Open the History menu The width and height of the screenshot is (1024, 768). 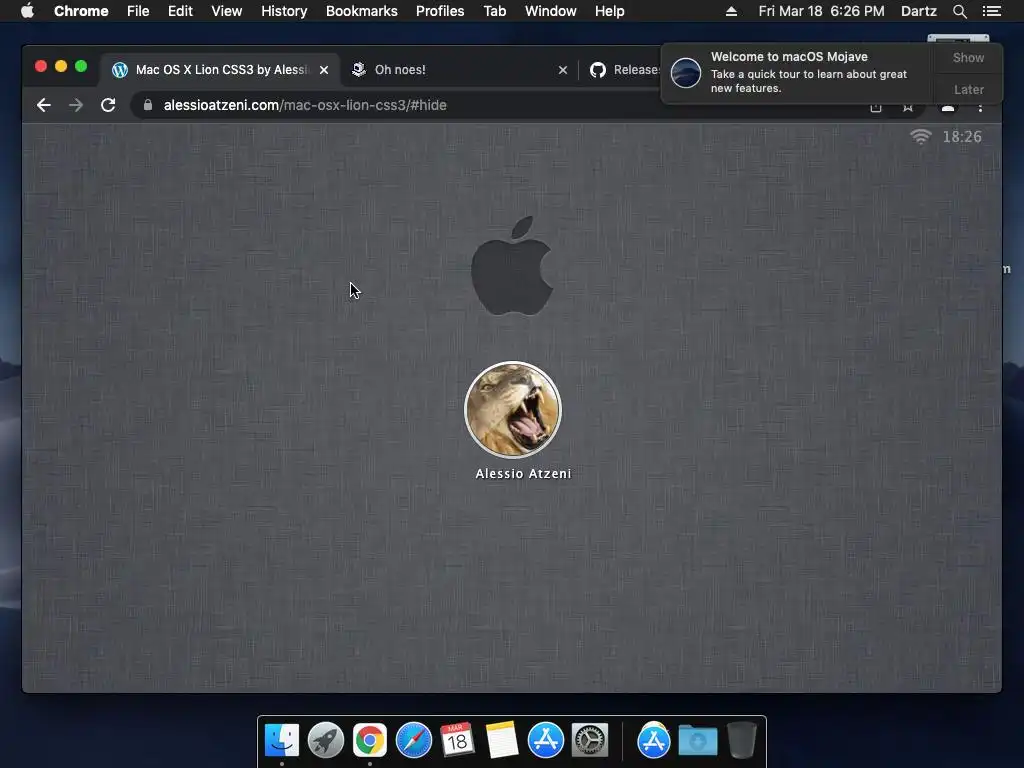click(x=284, y=11)
